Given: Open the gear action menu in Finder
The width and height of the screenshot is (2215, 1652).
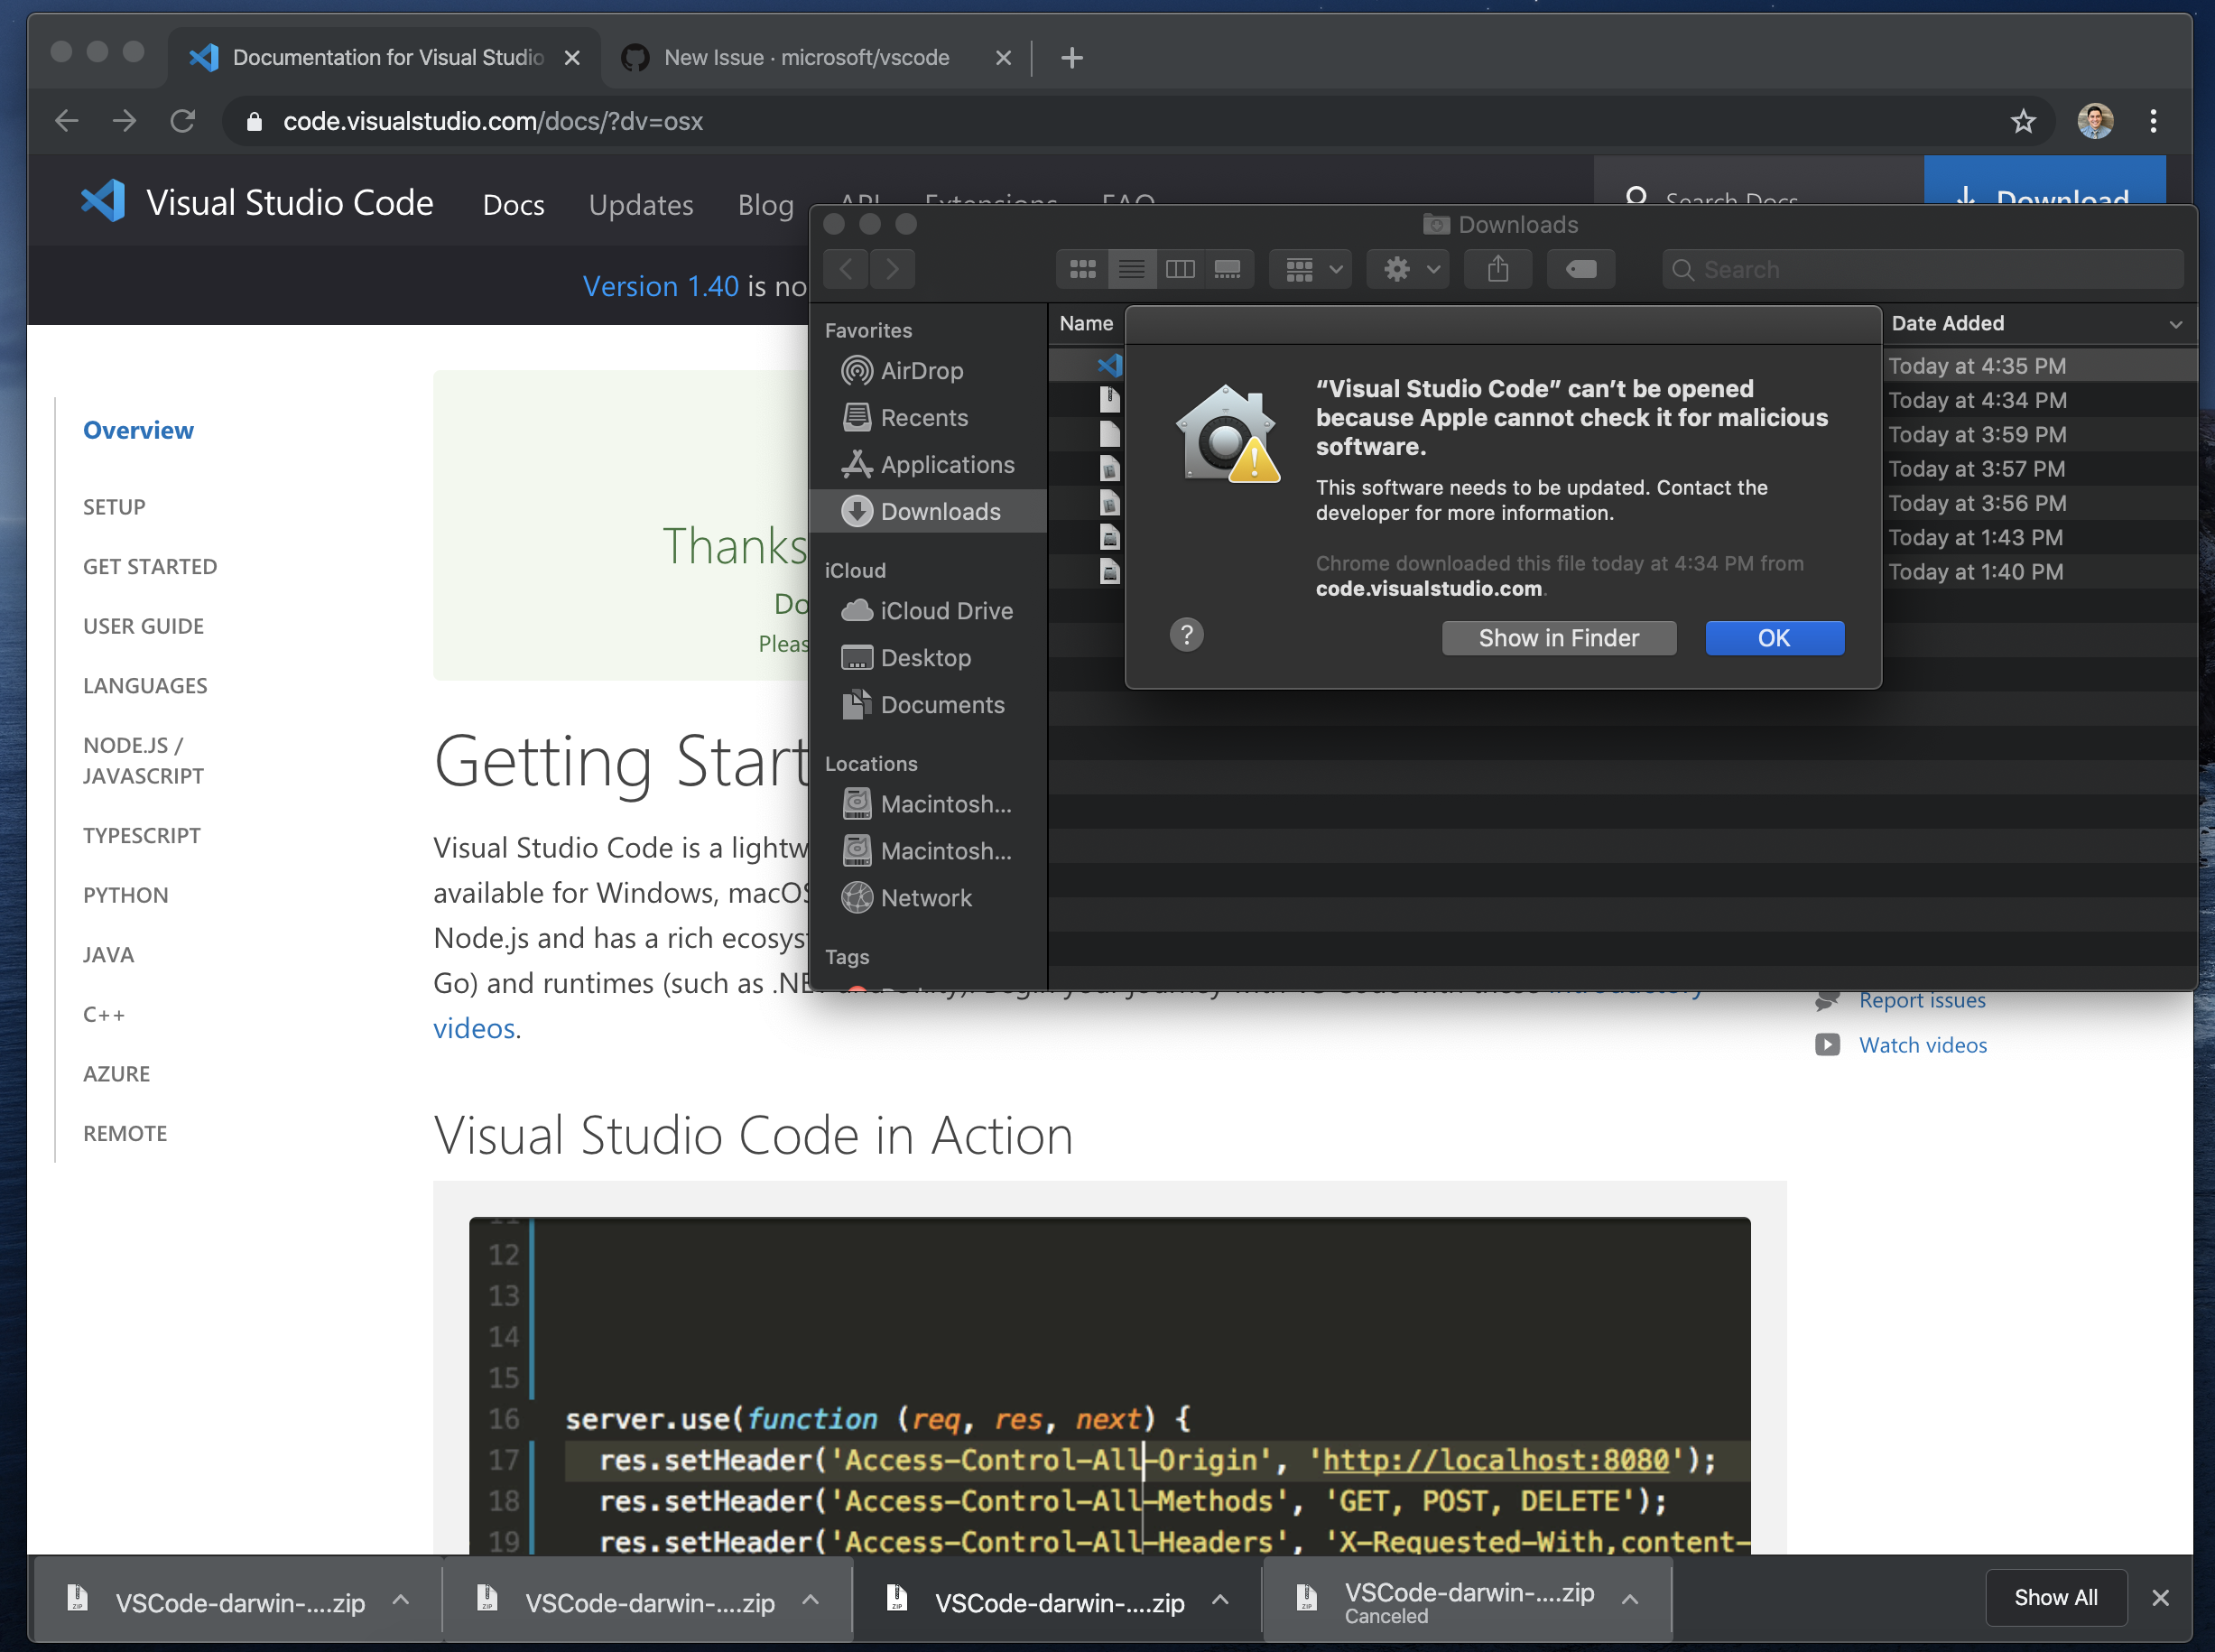Looking at the screenshot, I should 1406,268.
